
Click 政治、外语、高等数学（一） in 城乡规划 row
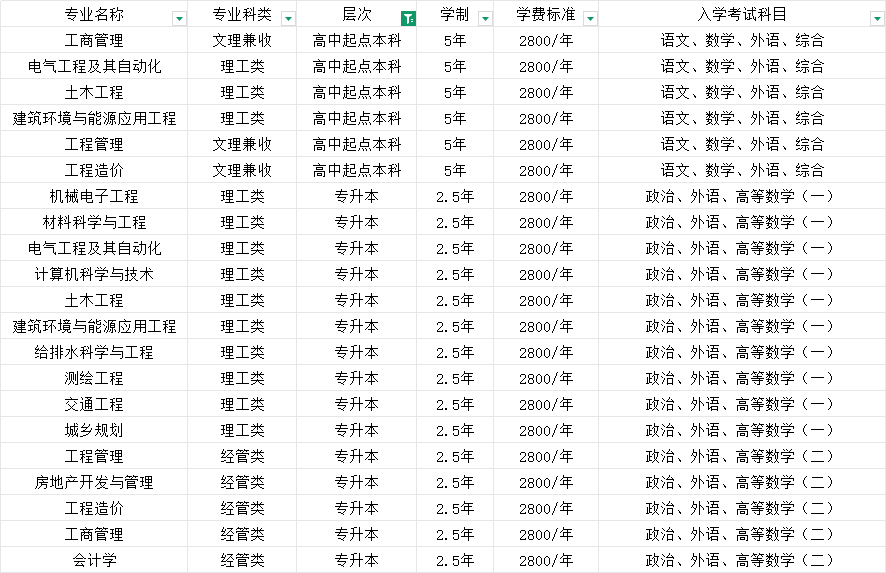coord(742,430)
